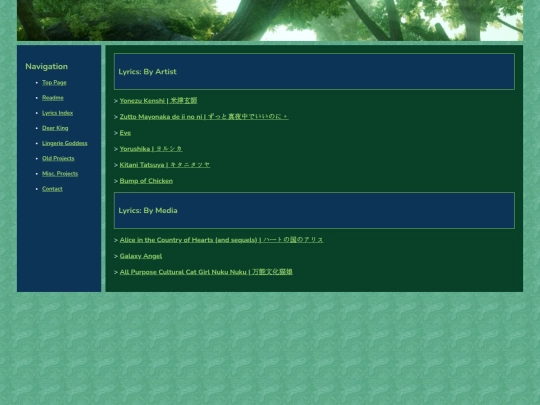Open the Galaxy Angel media link
Screen dimensions: 540x405
pyautogui.click(x=141, y=256)
